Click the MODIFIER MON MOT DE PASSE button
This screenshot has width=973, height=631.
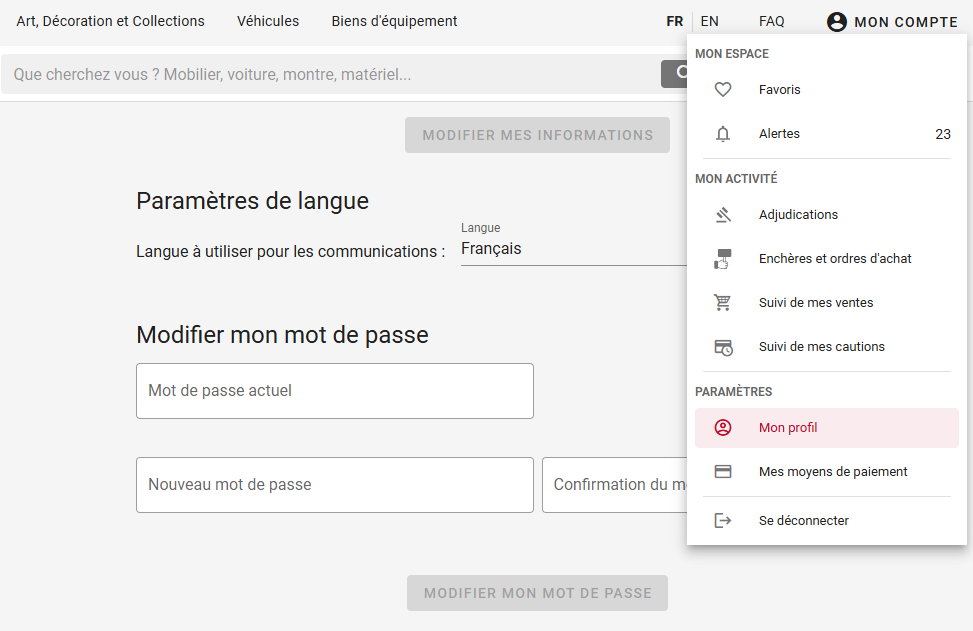tap(537, 593)
